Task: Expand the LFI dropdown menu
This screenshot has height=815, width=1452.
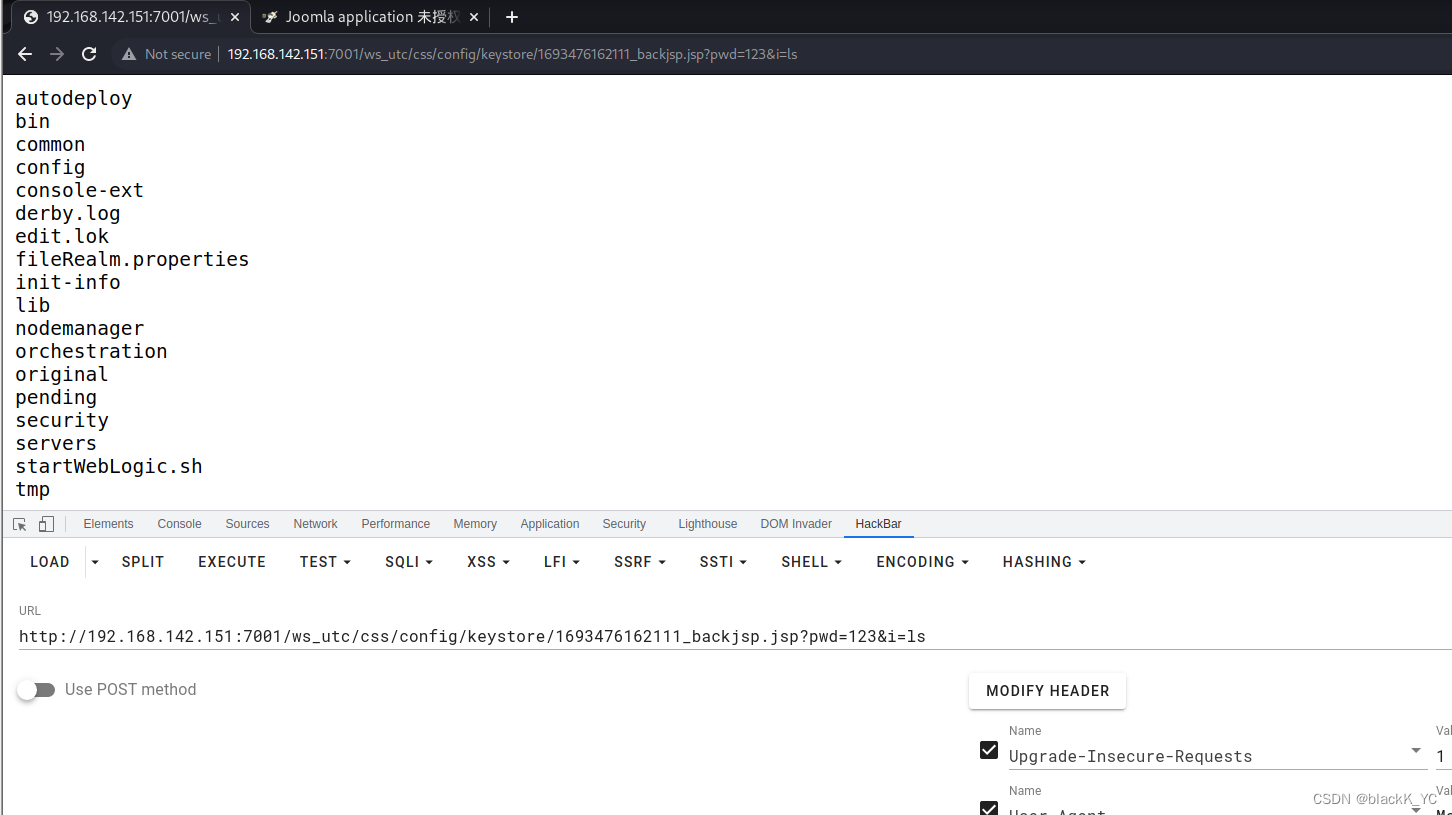Action: (x=562, y=562)
